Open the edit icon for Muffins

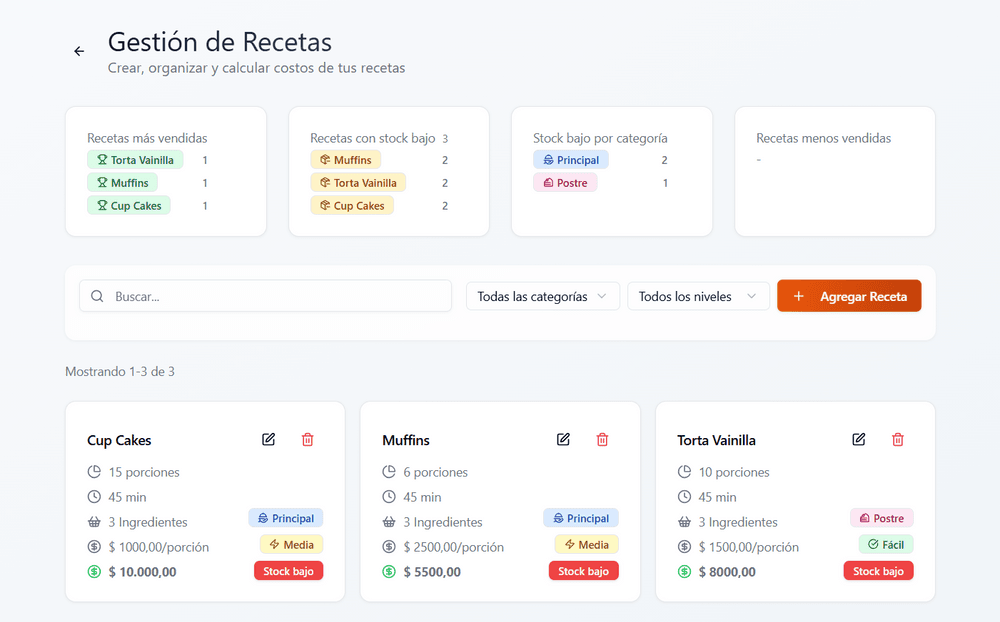point(563,440)
